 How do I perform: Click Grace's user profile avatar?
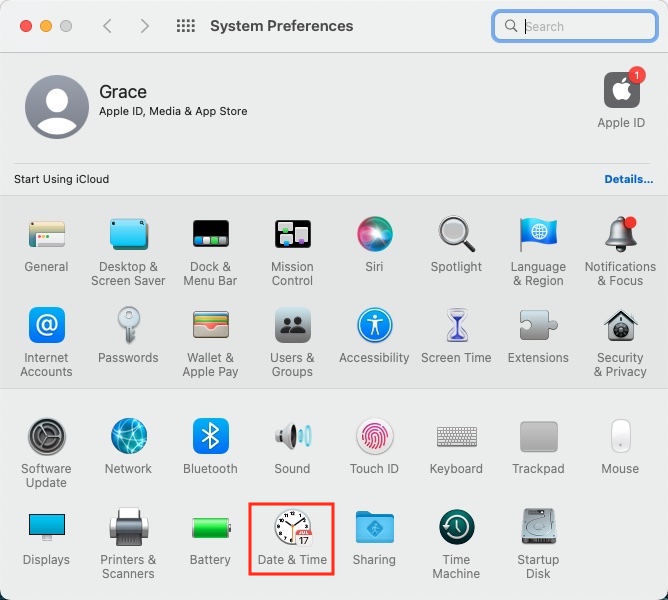57,106
